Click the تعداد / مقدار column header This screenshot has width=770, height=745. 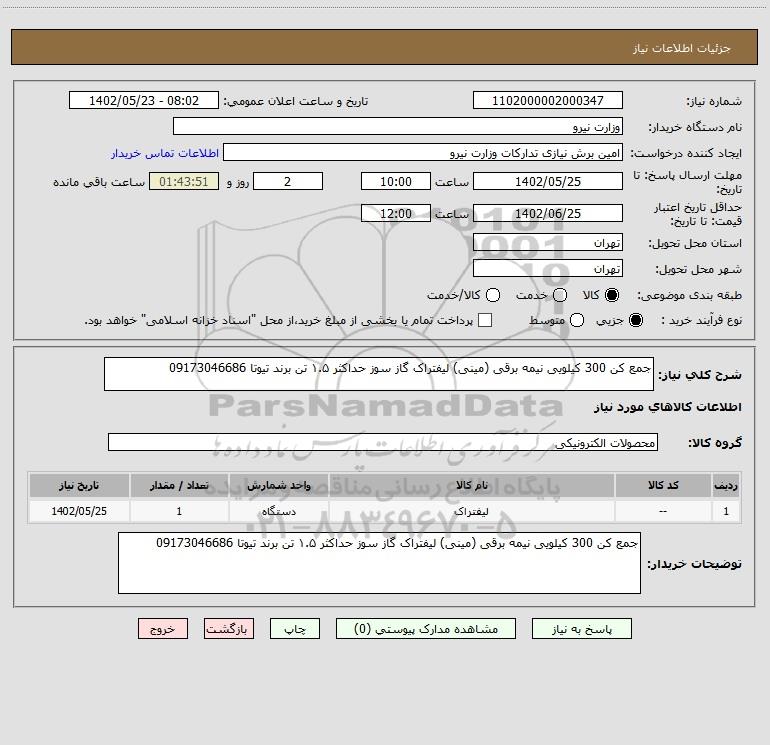pyautogui.click(x=179, y=485)
